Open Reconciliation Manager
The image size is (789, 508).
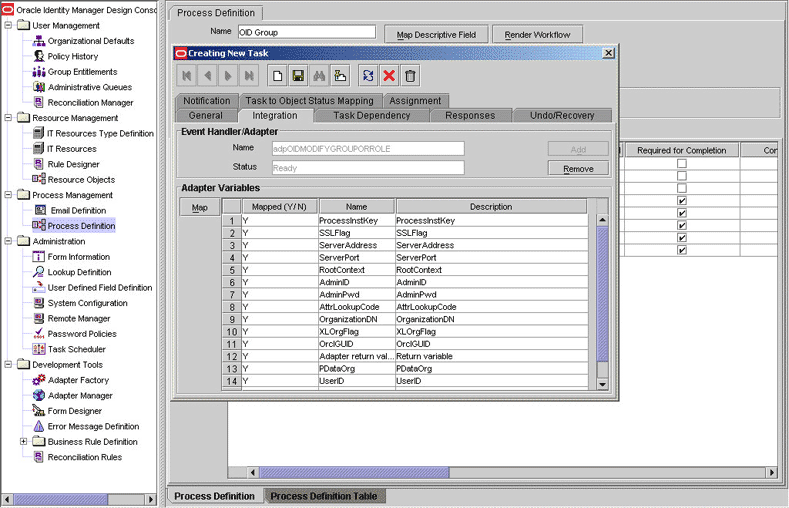pyautogui.click(x=90, y=103)
